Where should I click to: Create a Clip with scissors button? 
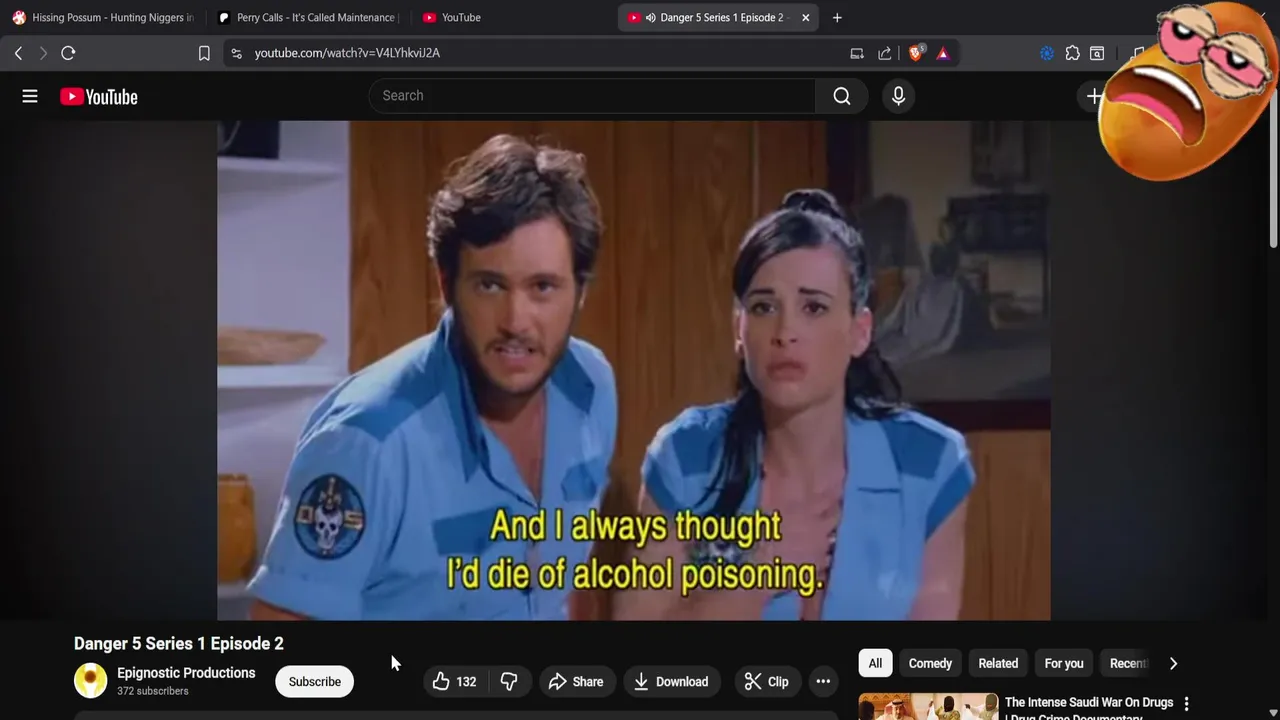coord(766,681)
